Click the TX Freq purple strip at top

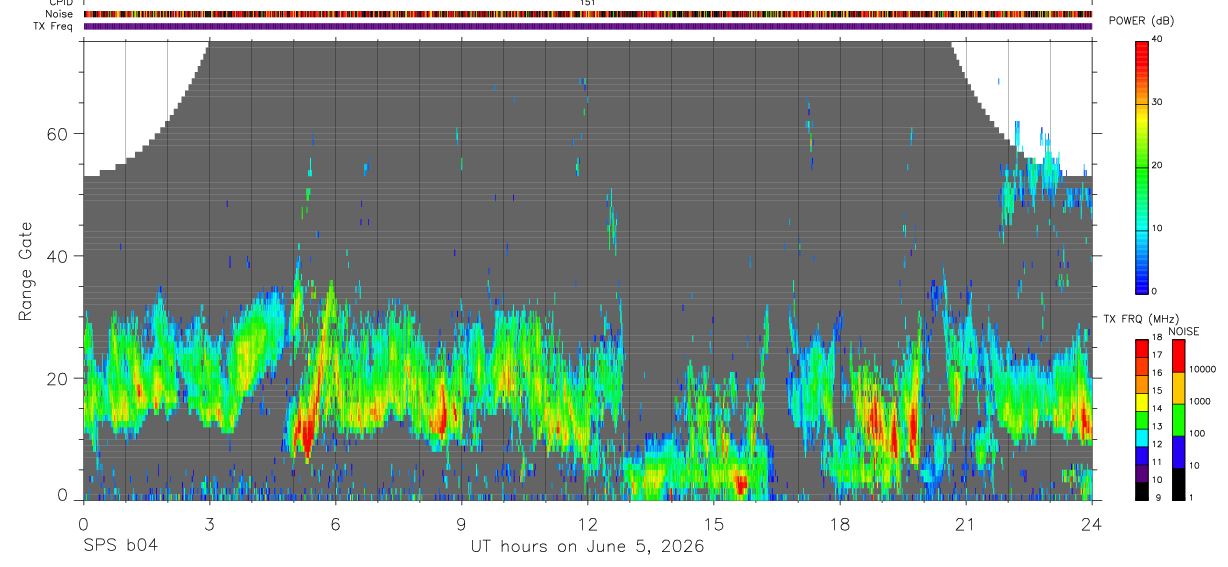(588, 26)
